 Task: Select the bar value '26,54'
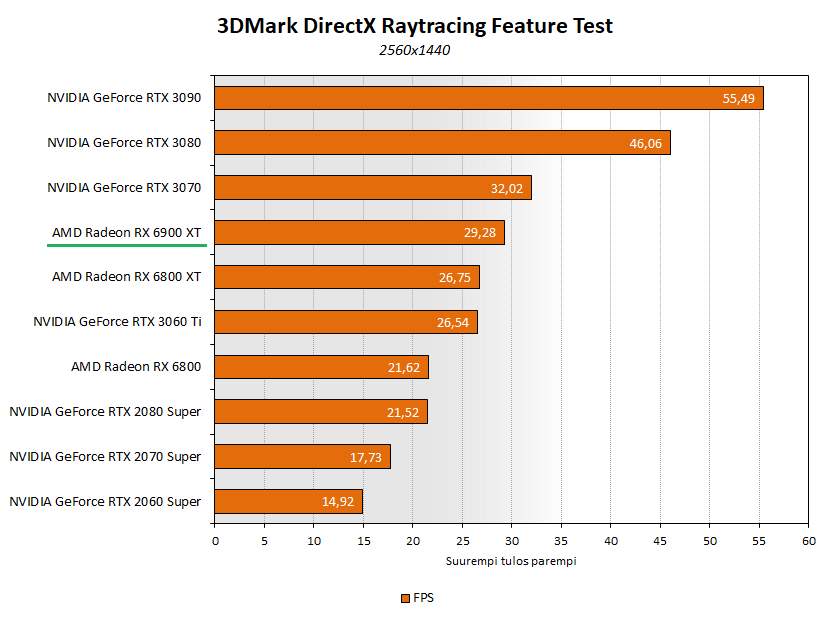click(453, 323)
